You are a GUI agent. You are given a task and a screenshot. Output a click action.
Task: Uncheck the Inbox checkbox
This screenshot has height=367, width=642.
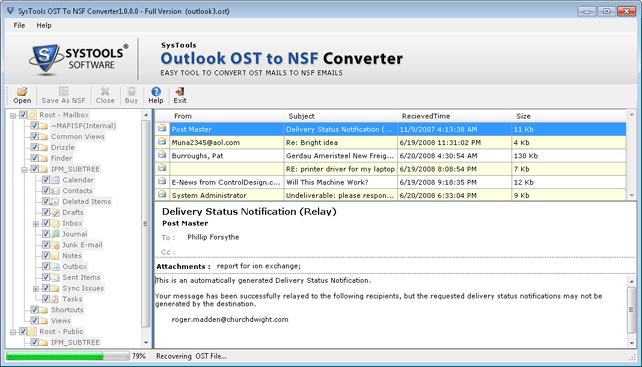point(46,223)
